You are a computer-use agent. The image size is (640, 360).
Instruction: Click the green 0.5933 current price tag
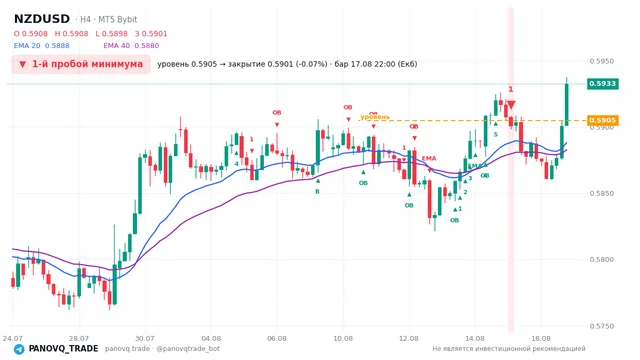point(602,84)
